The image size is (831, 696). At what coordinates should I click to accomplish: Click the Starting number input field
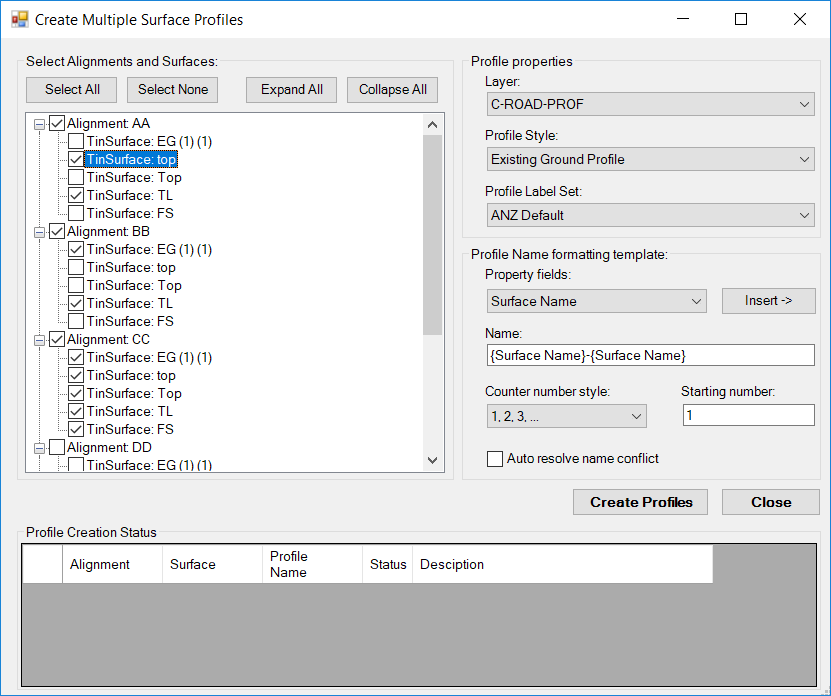(x=748, y=415)
